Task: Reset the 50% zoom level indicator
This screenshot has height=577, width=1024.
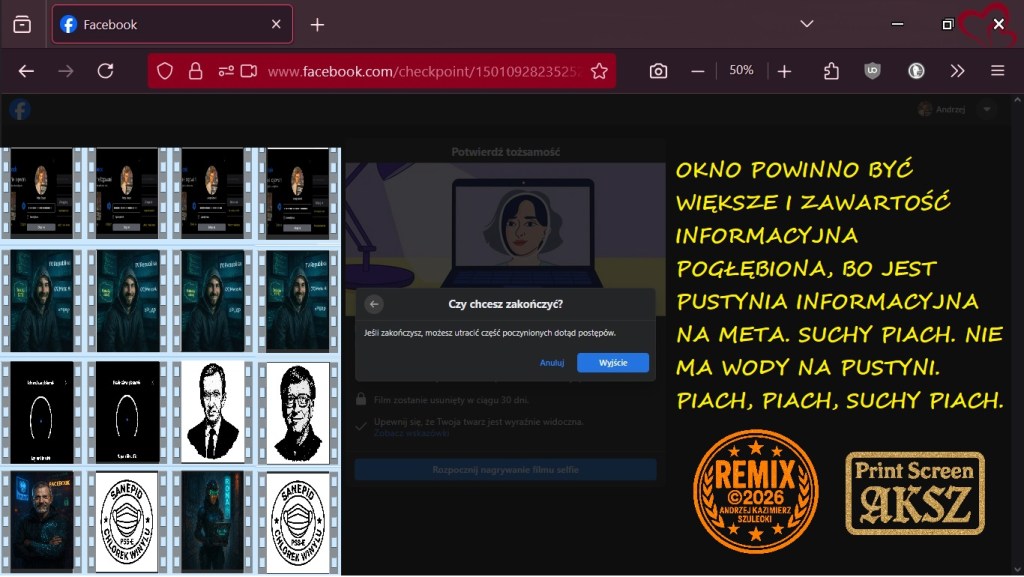Action: [x=741, y=71]
